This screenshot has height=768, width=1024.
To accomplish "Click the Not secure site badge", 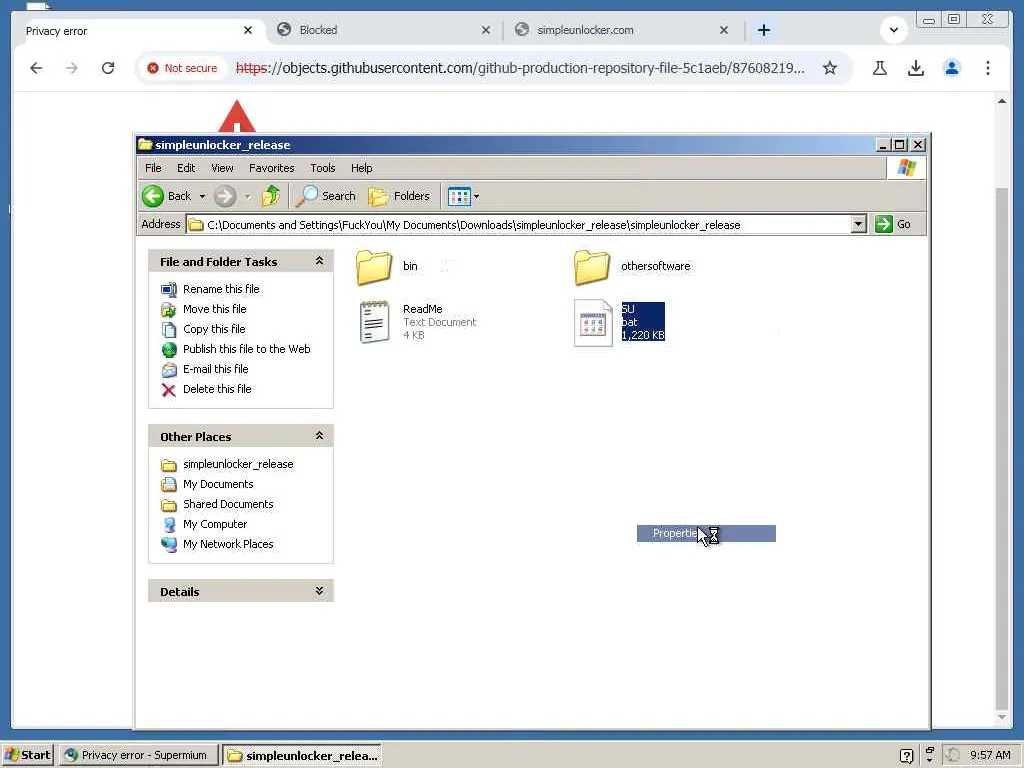I will (182, 68).
